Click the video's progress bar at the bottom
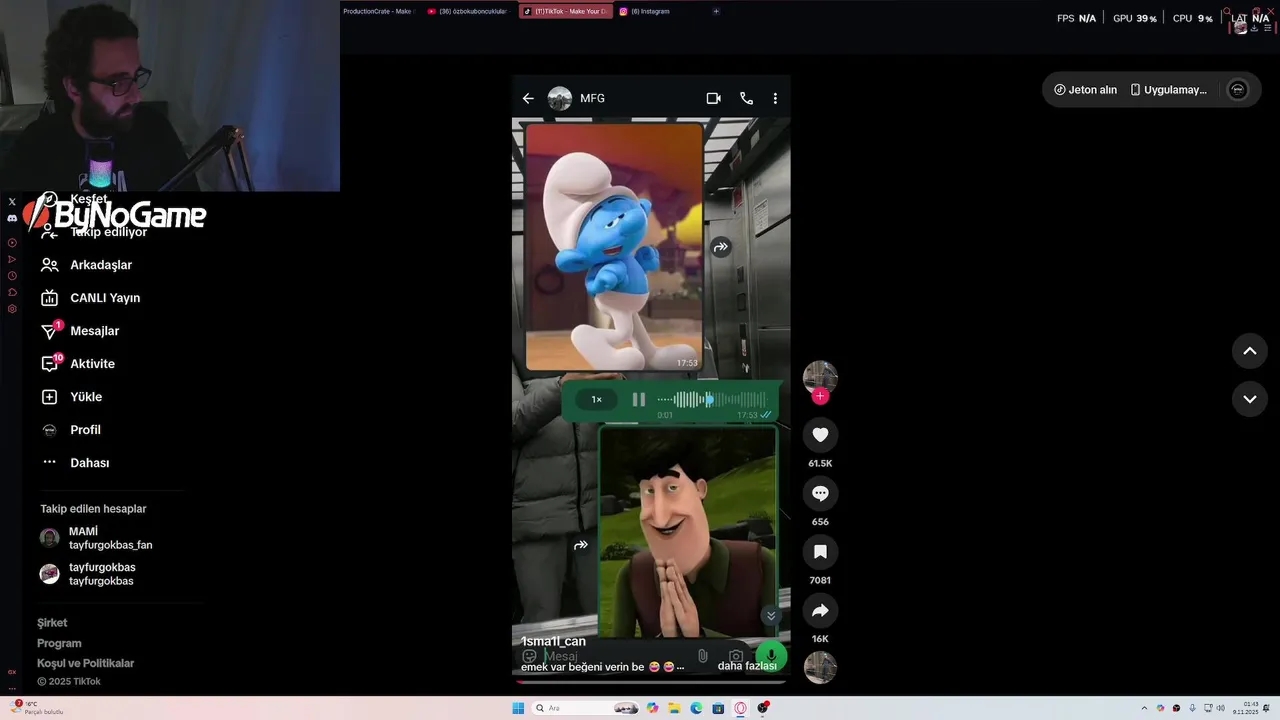 click(651, 682)
